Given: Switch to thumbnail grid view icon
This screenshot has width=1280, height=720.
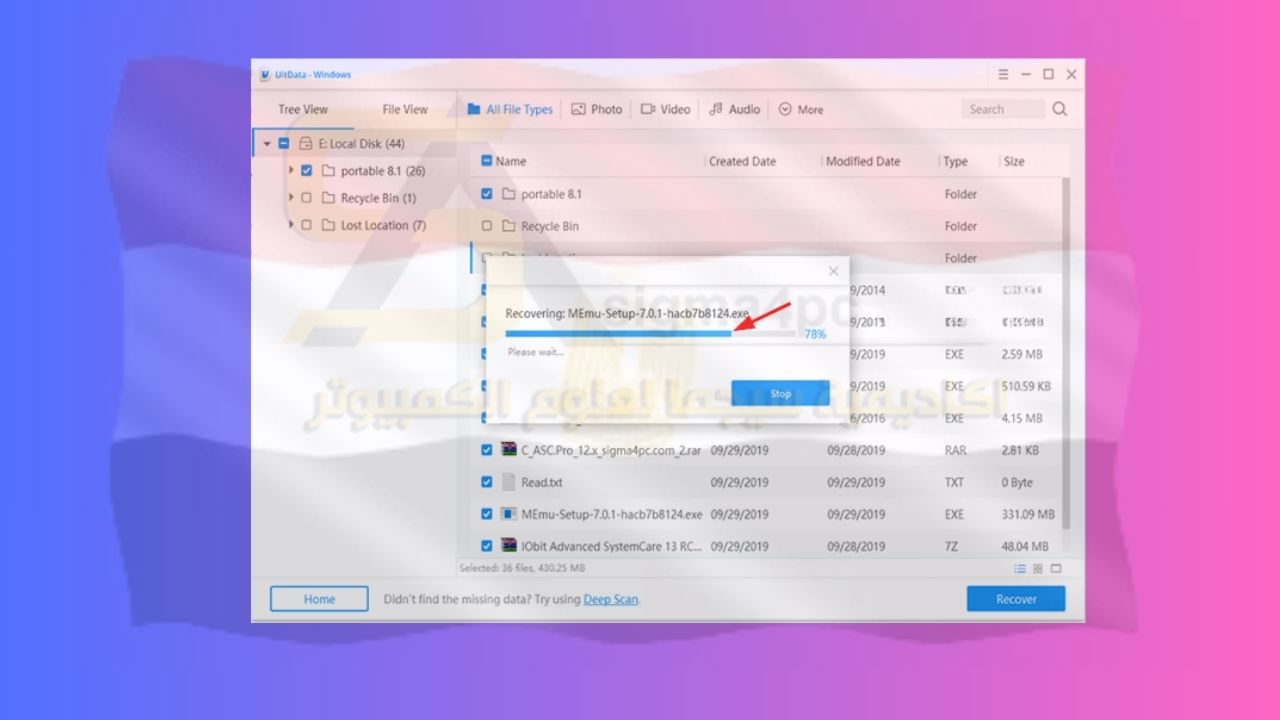Looking at the screenshot, I should [x=1038, y=568].
